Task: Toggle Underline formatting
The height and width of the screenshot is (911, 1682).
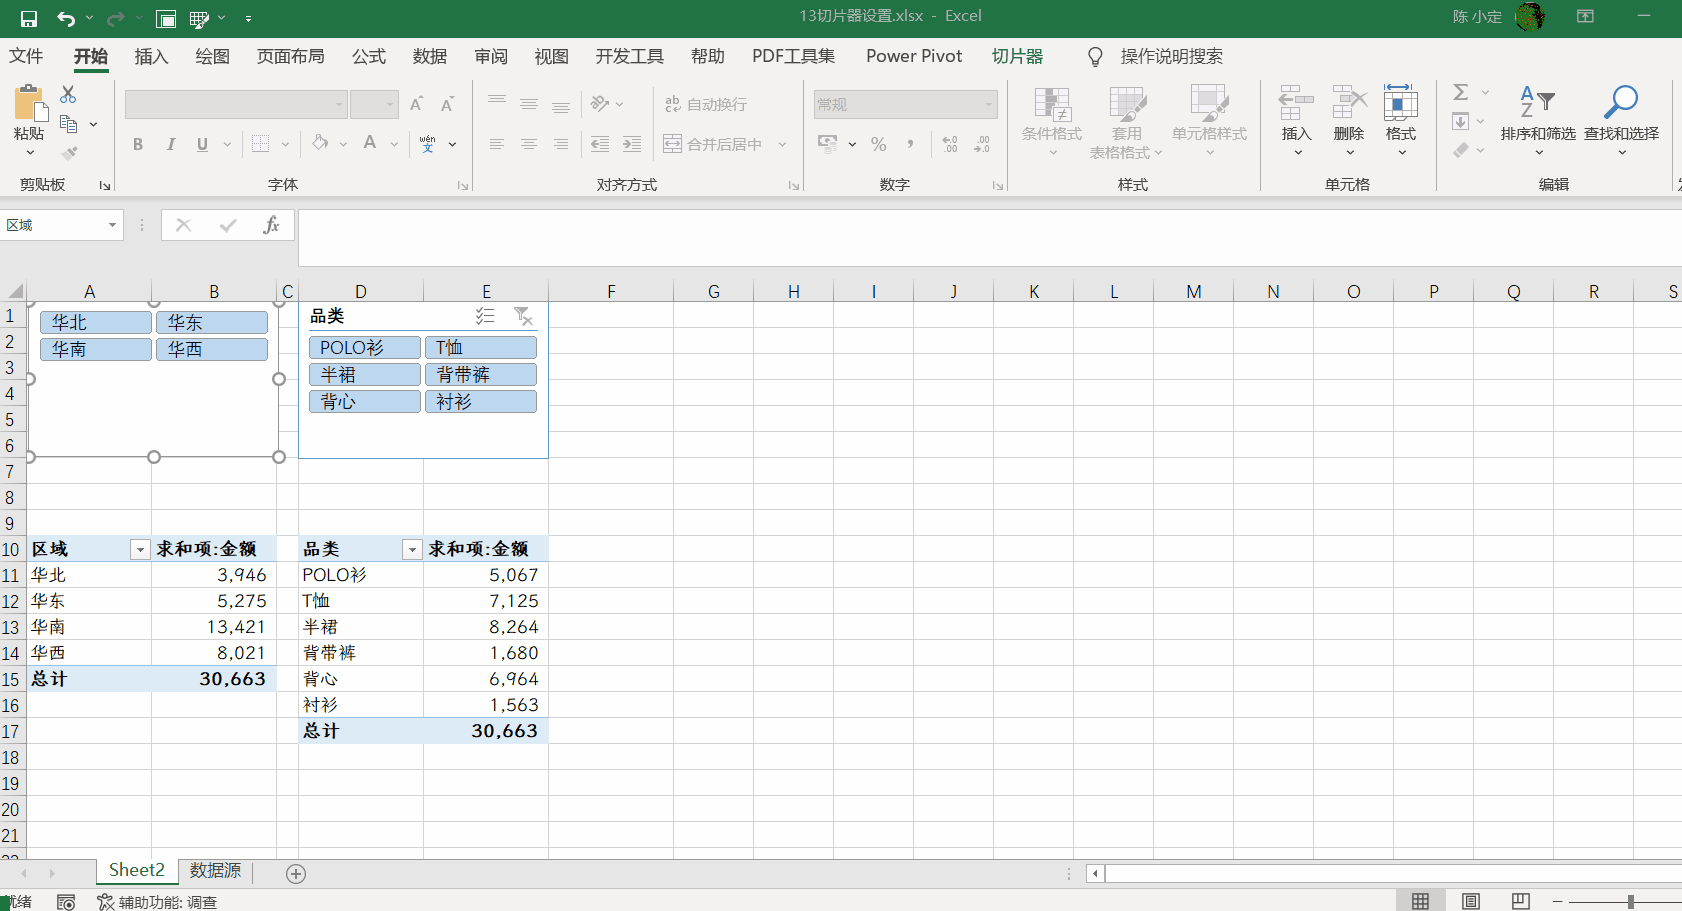Action: [202, 144]
